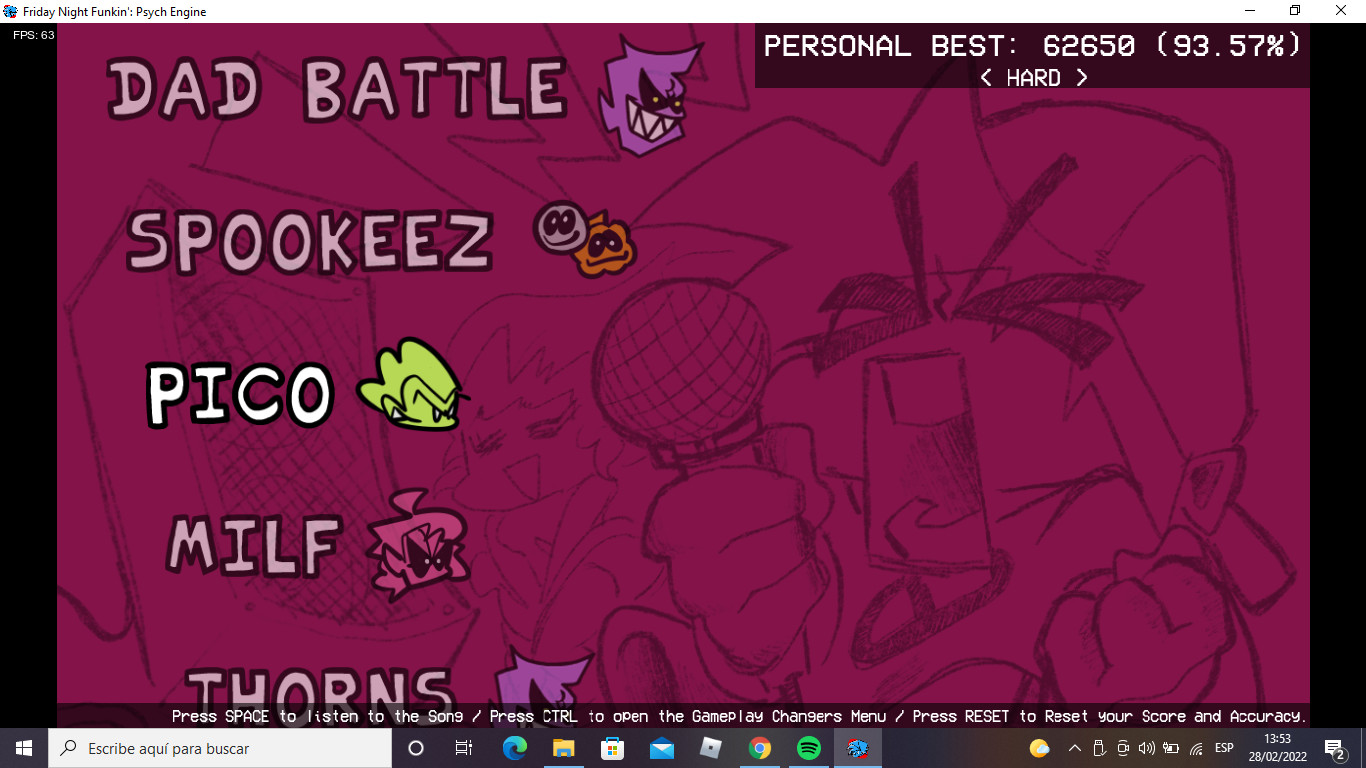Open Microsoft Edge from the taskbar
The image size is (1366, 768).
click(x=515, y=748)
